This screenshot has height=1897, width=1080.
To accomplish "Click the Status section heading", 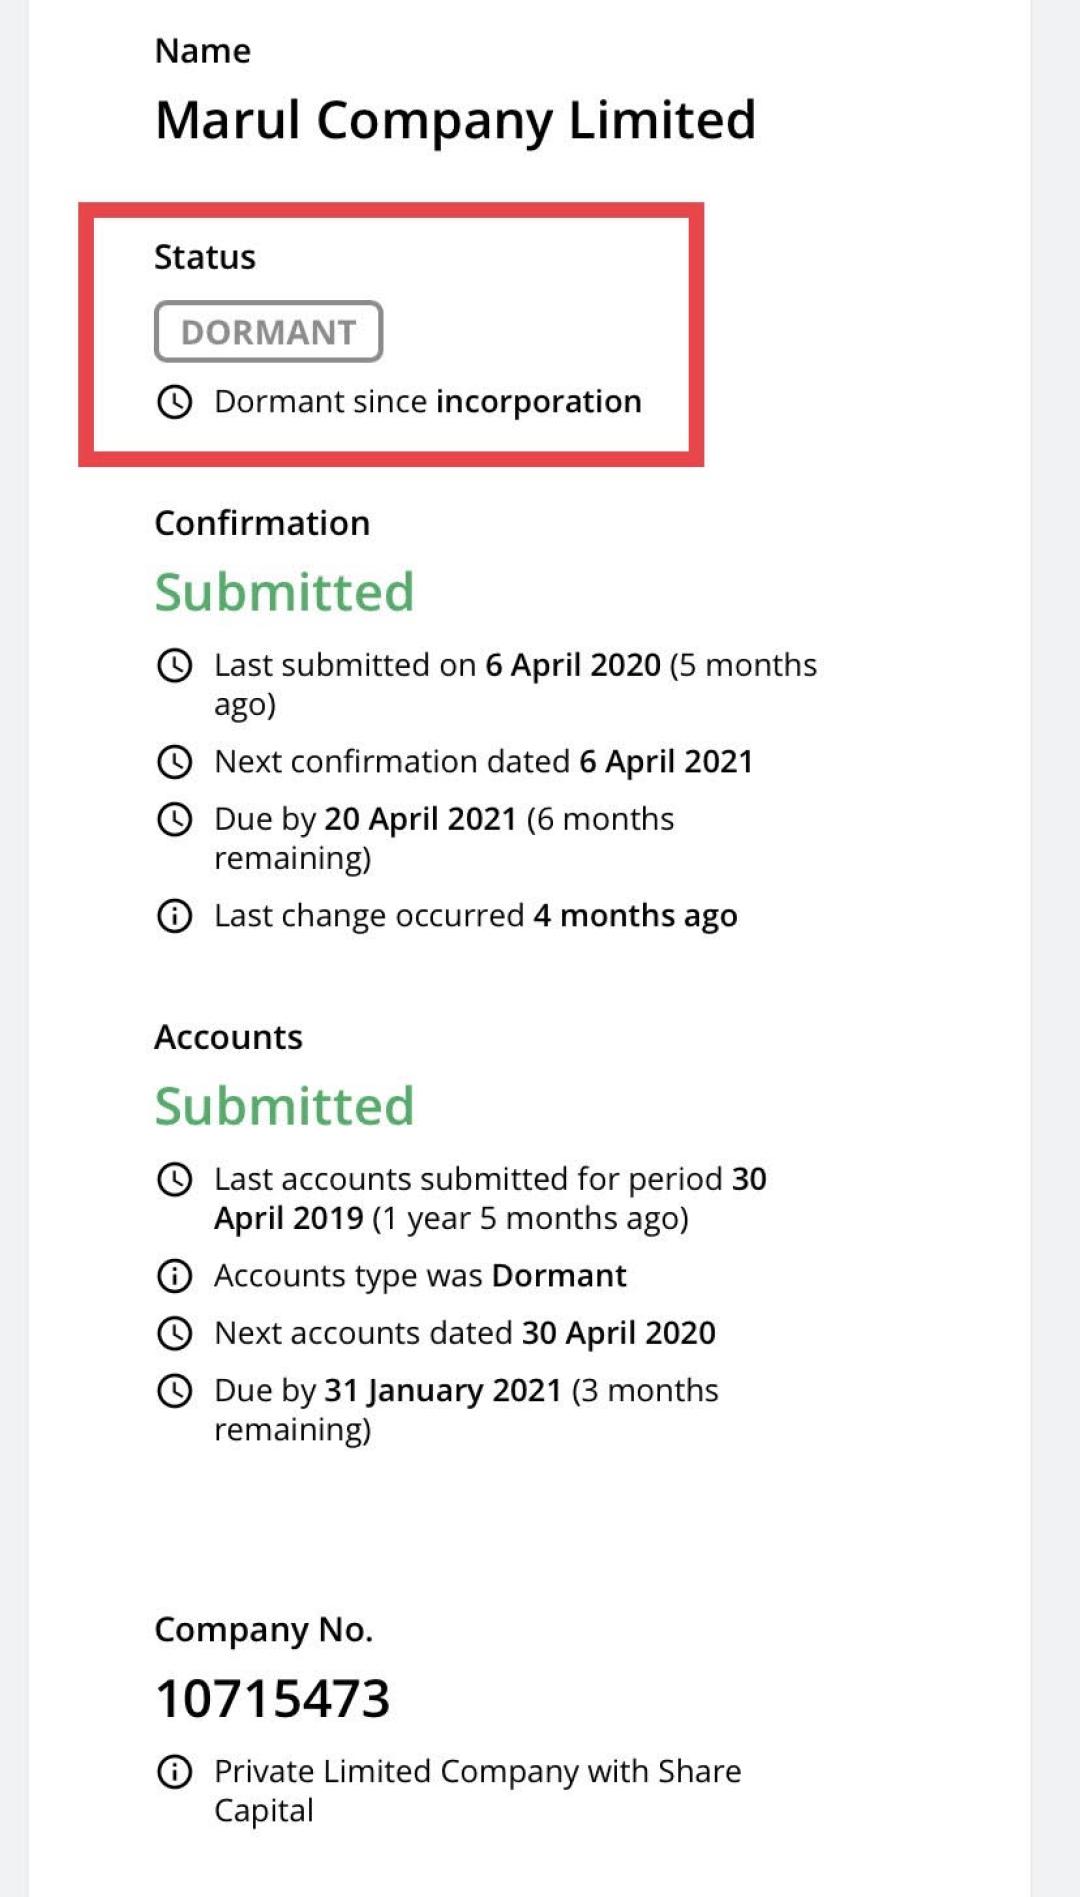I will (x=205, y=258).
